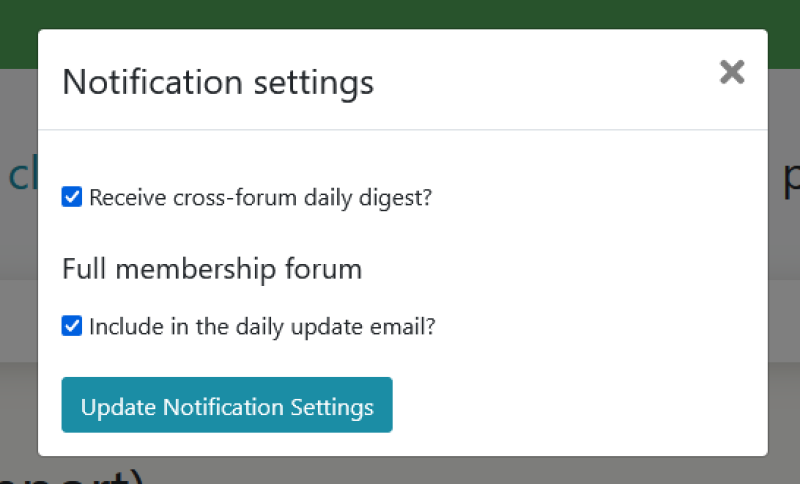Click the dimmed large text below the dialog

click(x=80, y=475)
